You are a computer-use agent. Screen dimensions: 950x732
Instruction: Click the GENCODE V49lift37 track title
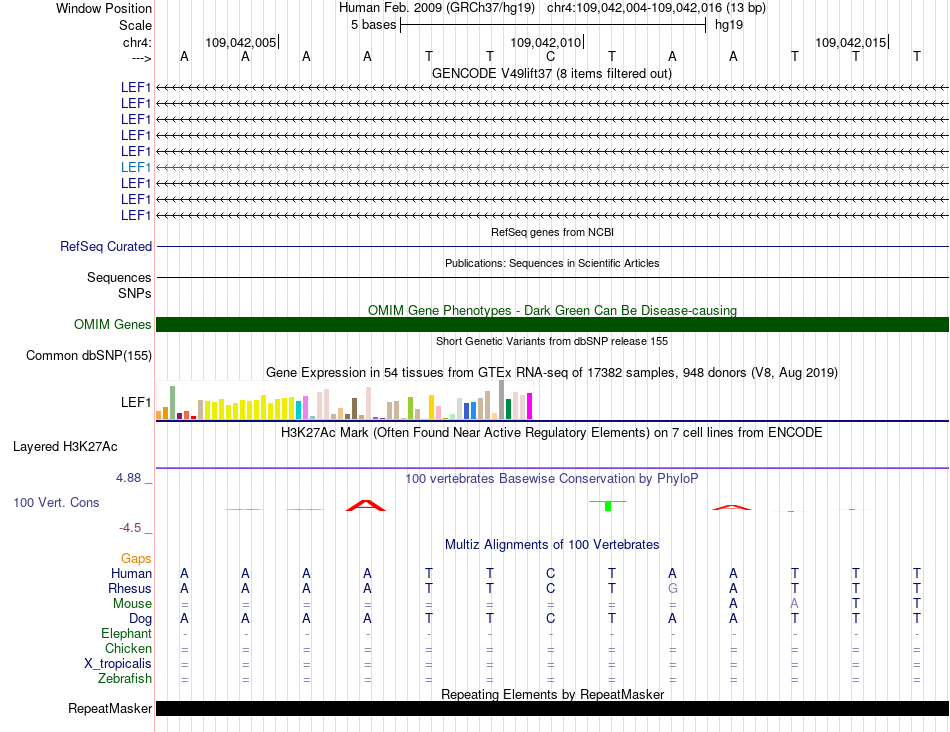551,74
